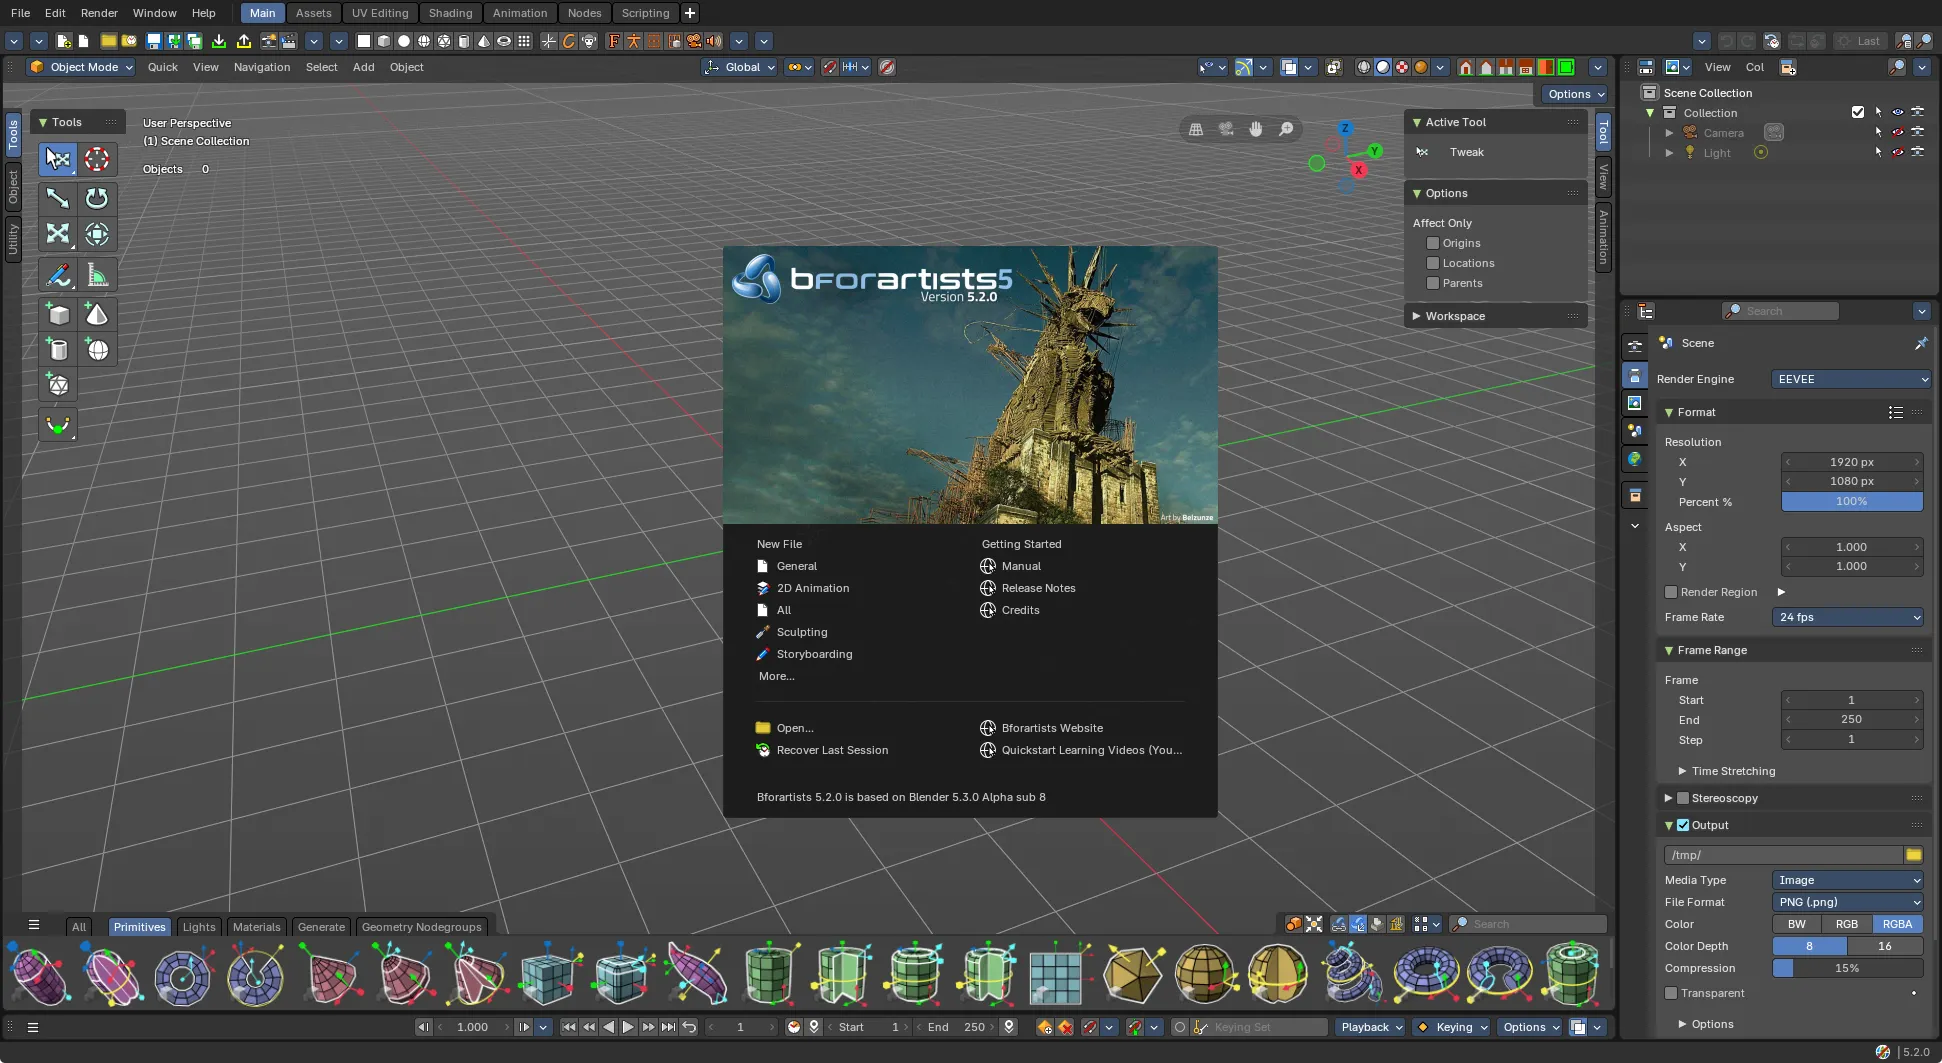The width and height of the screenshot is (1942, 1063).
Task: Switch to the UV Editing workspace tab
Action: coord(380,13)
